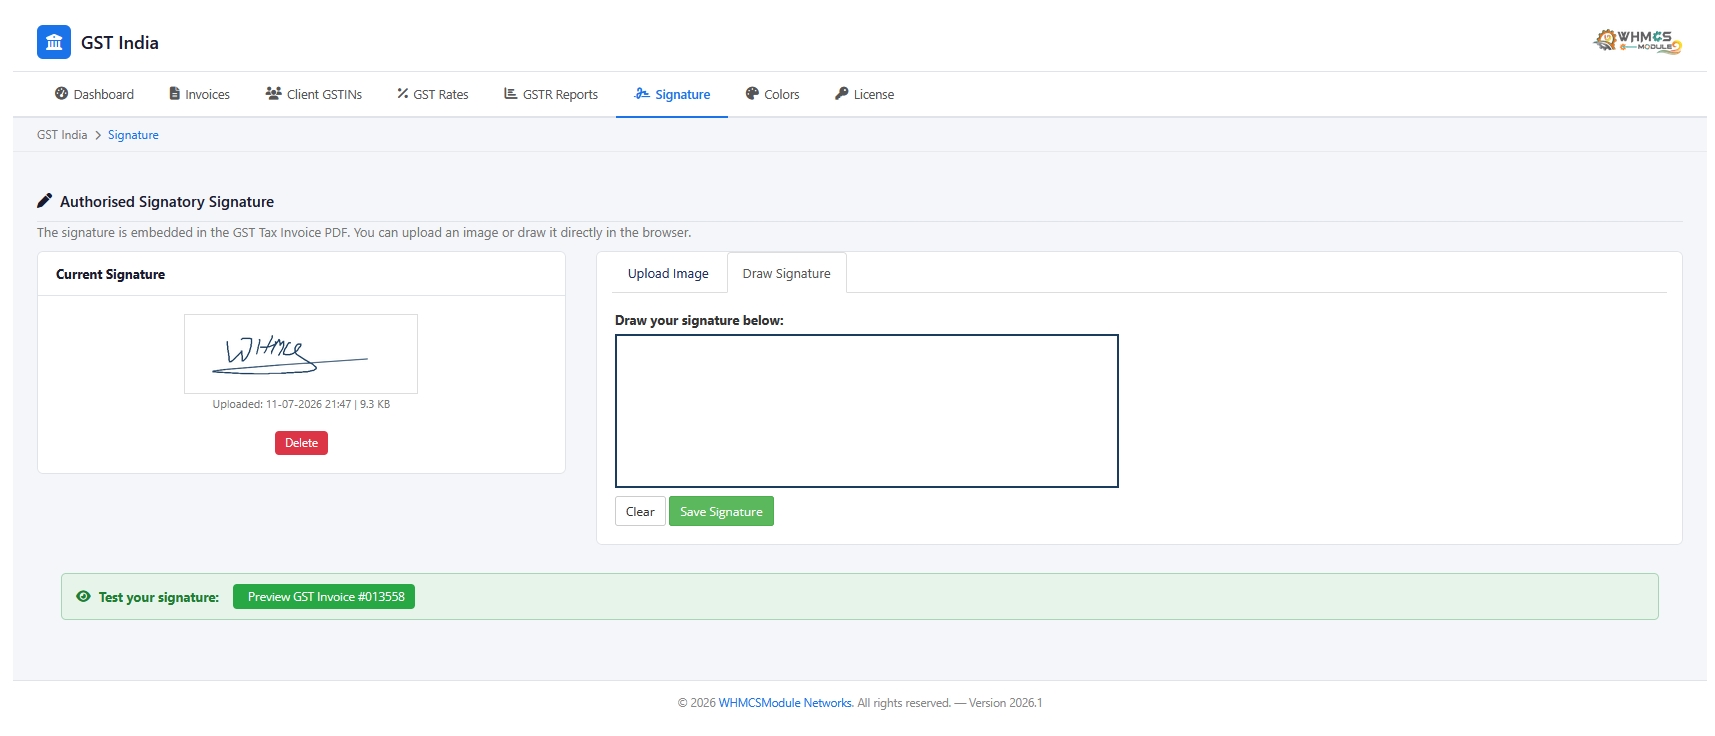Click the GST India bank building logo icon

[x=54, y=42]
